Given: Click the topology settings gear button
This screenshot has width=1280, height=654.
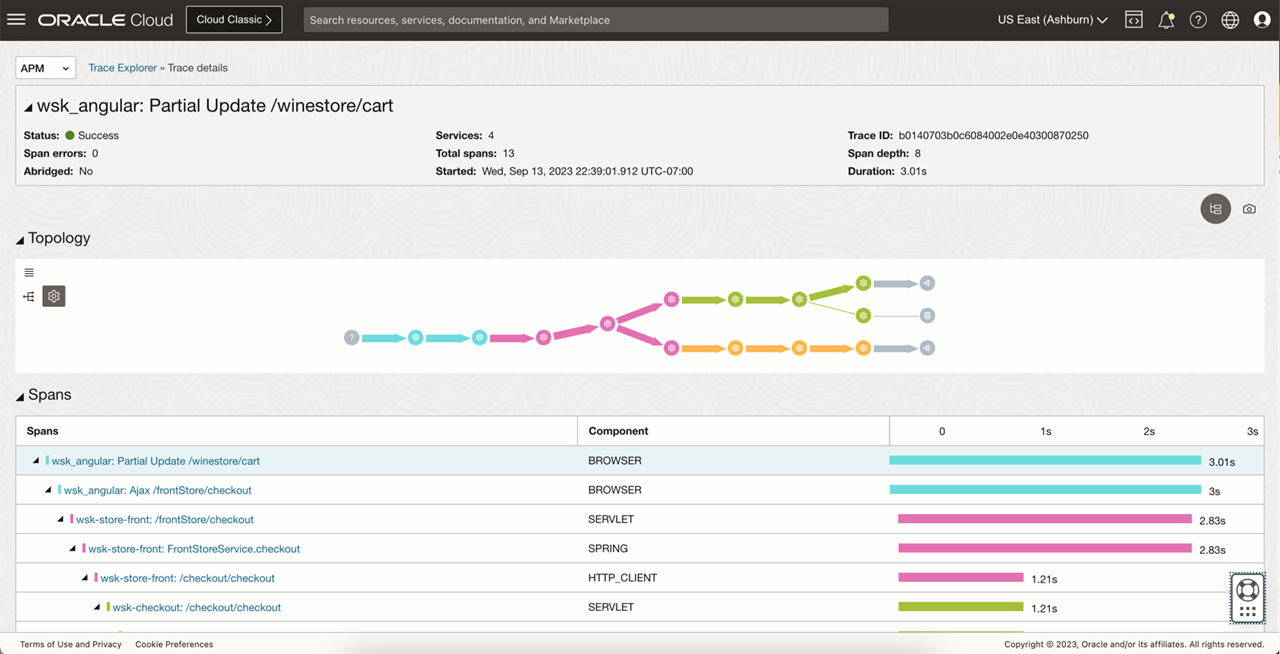Looking at the screenshot, I should point(54,296).
